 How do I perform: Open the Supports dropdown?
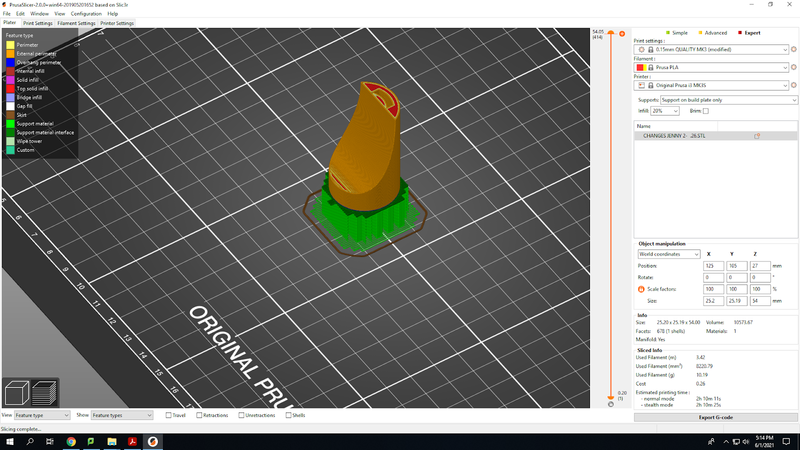[729, 100]
